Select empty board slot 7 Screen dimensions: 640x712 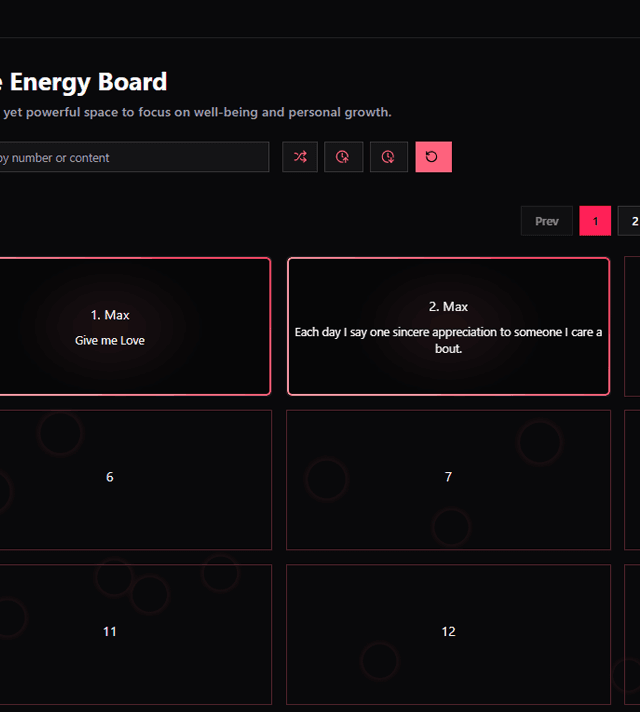448,480
